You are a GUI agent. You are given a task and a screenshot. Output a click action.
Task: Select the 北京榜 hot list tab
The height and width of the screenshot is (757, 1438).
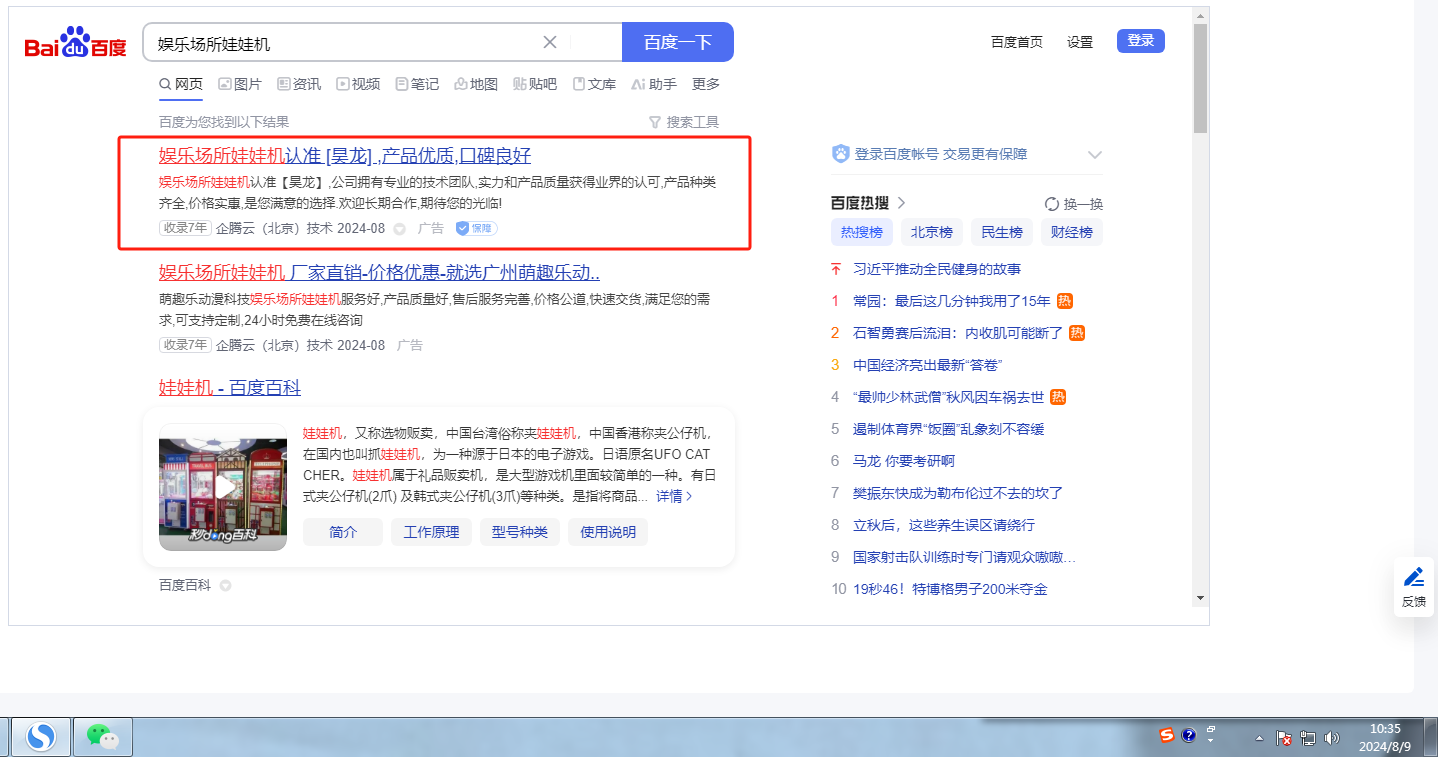[x=931, y=232]
